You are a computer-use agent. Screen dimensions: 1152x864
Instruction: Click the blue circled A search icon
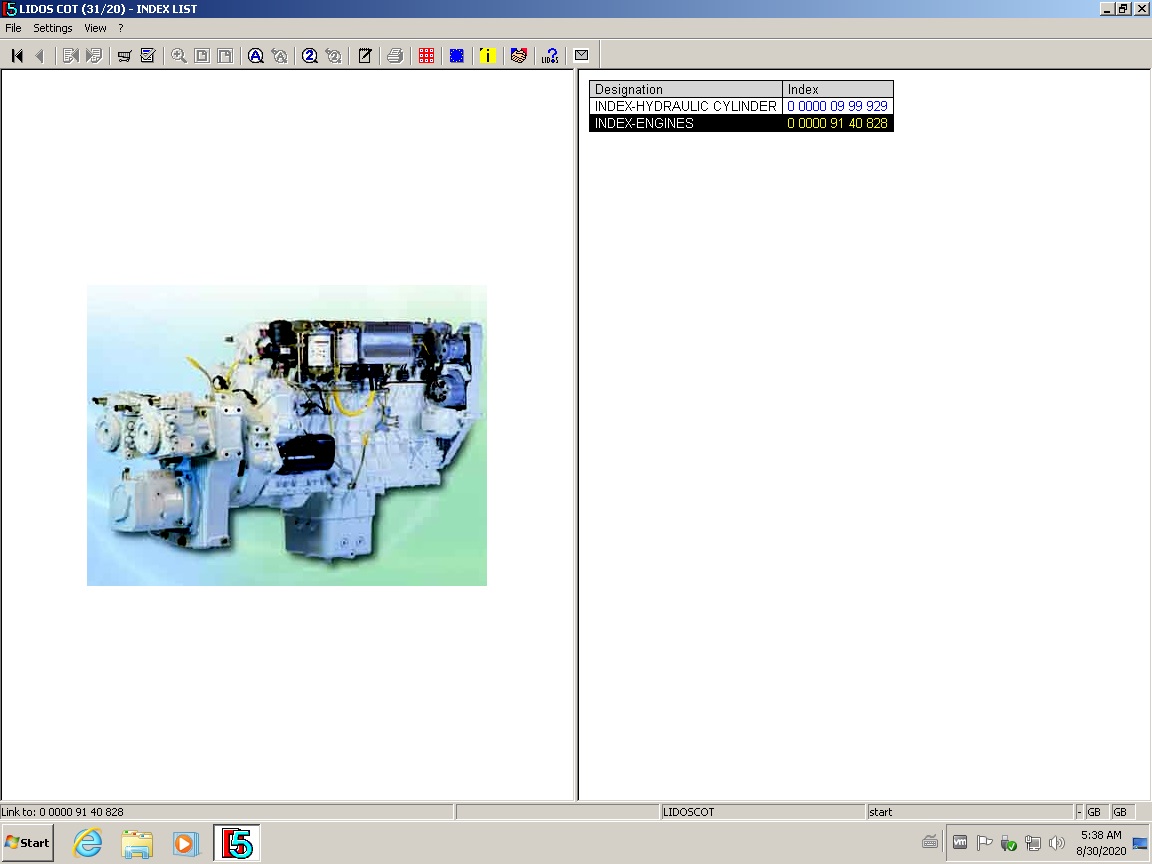point(256,56)
